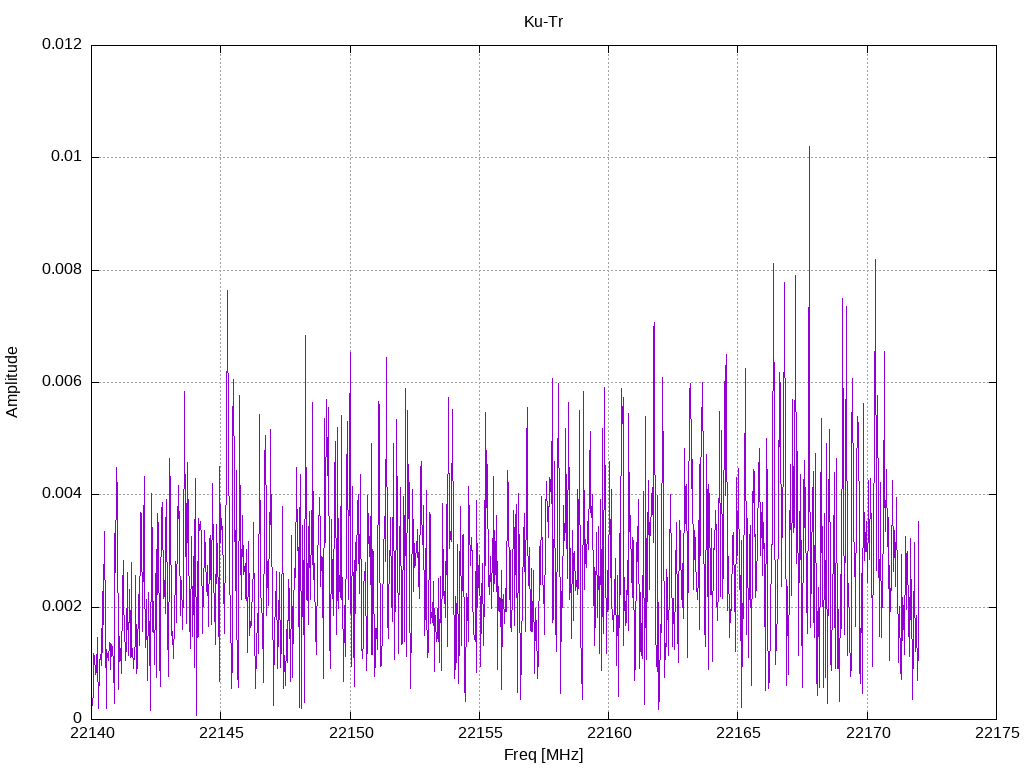Click the 'Freq [MHz]' x-axis label

pos(543,755)
